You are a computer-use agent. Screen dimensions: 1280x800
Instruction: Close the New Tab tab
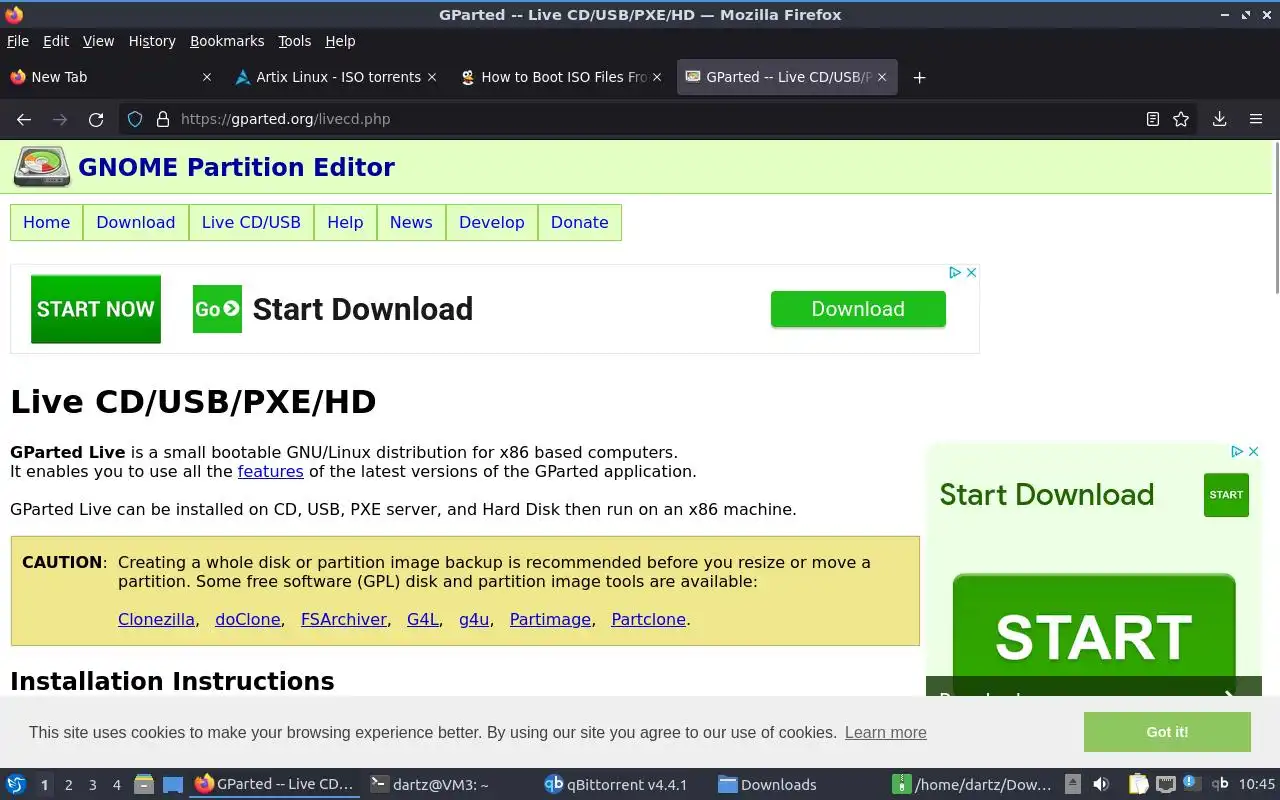[x=207, y=77]
